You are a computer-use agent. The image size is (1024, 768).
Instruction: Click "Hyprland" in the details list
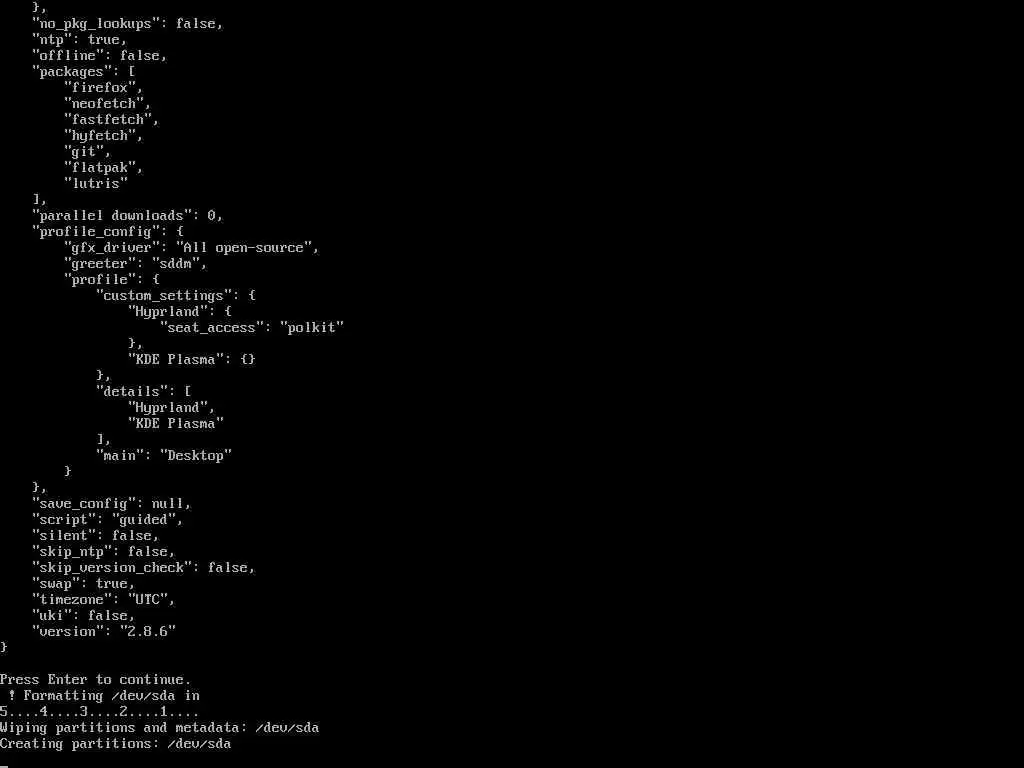pos(171,408)
